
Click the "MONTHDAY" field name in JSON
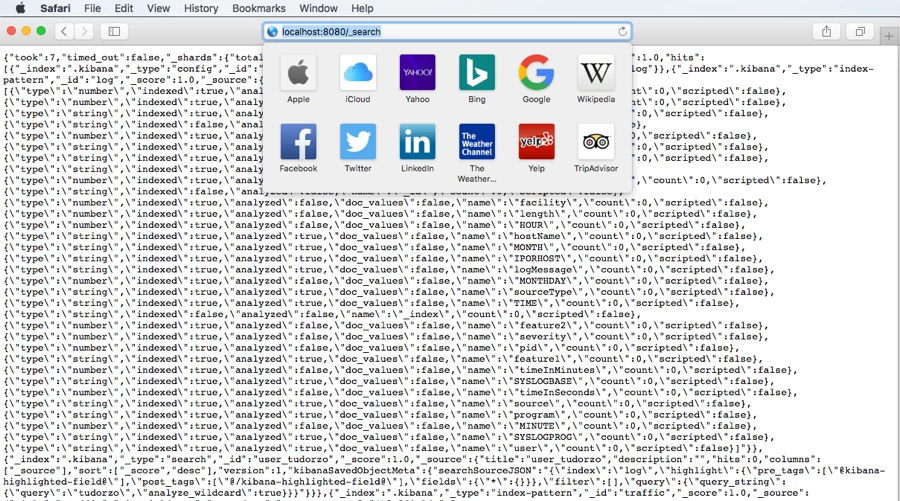pos(544,281)
